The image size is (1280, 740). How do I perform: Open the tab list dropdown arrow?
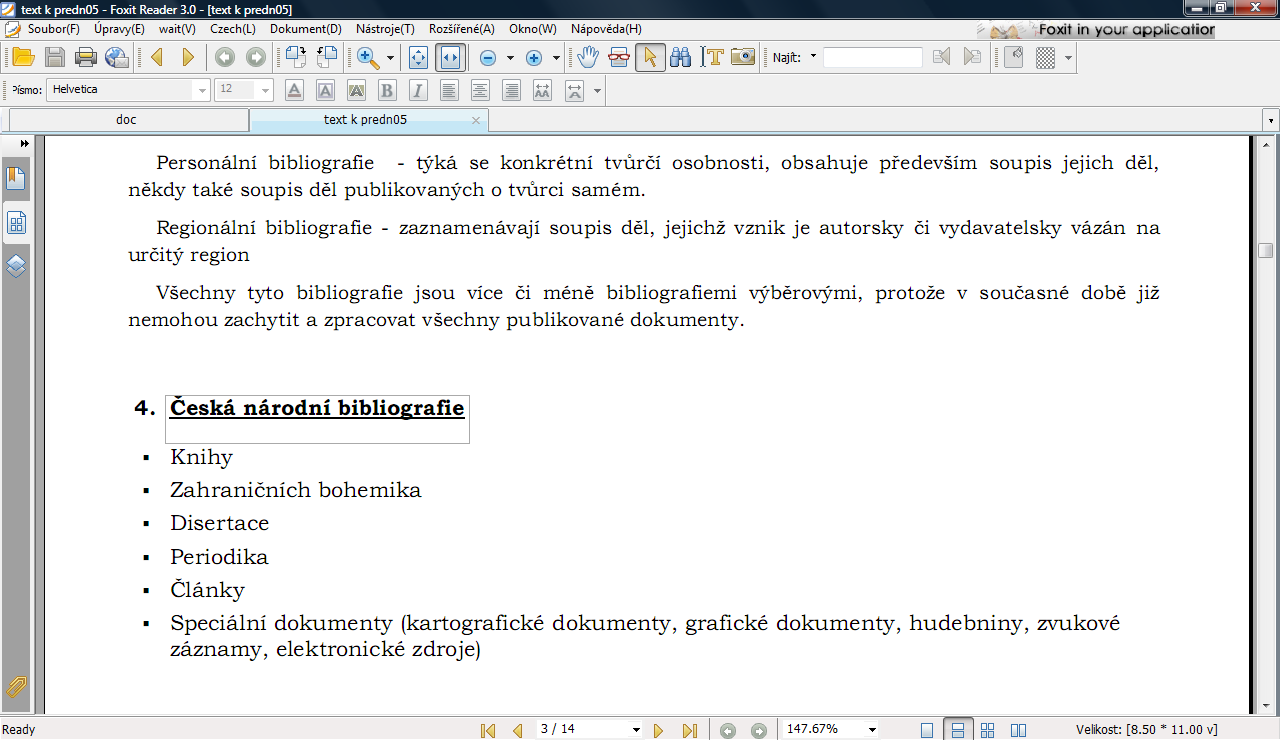point(1271,120)
